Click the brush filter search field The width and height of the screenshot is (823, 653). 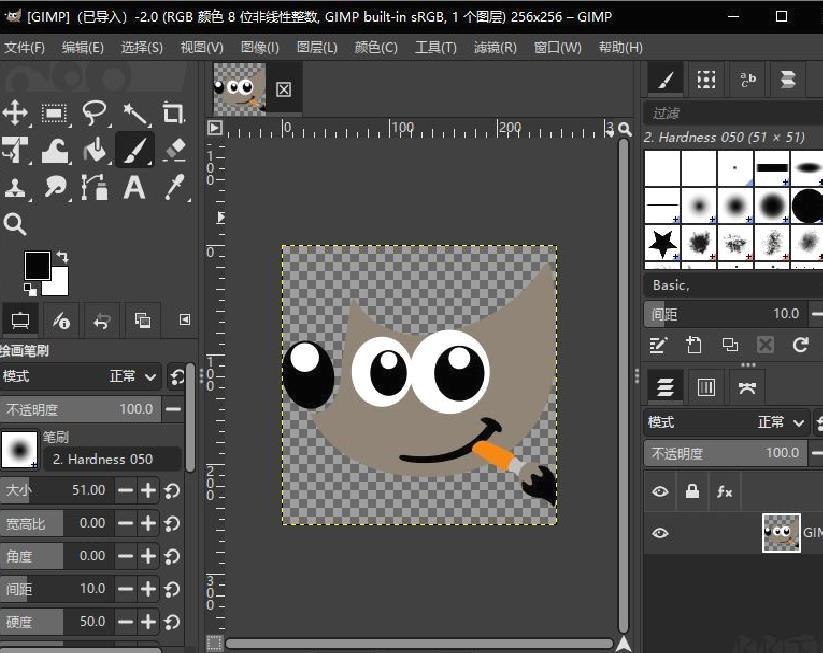[733, 113]
